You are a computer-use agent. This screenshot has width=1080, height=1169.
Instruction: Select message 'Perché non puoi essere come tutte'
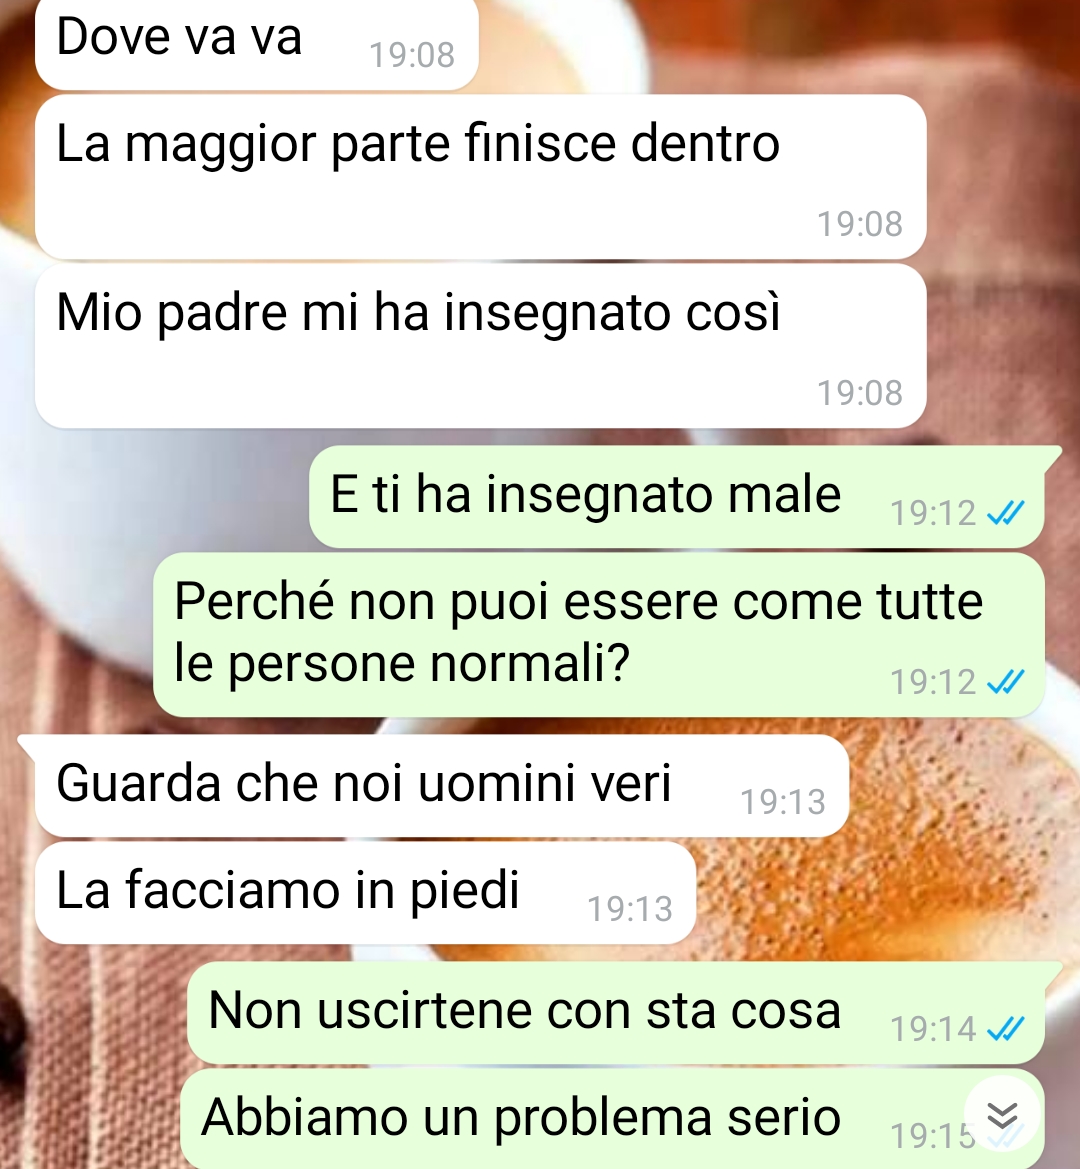tap(599, 634)
